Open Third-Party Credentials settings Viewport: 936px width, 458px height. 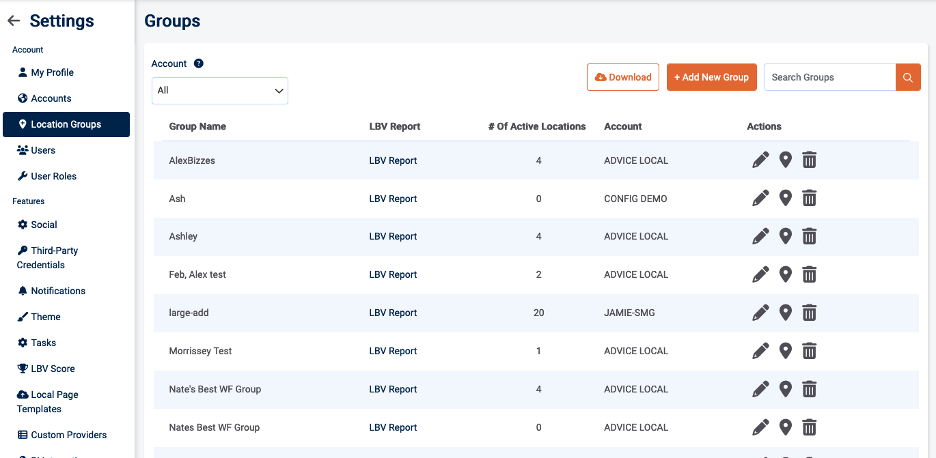[x=47, y=258]
